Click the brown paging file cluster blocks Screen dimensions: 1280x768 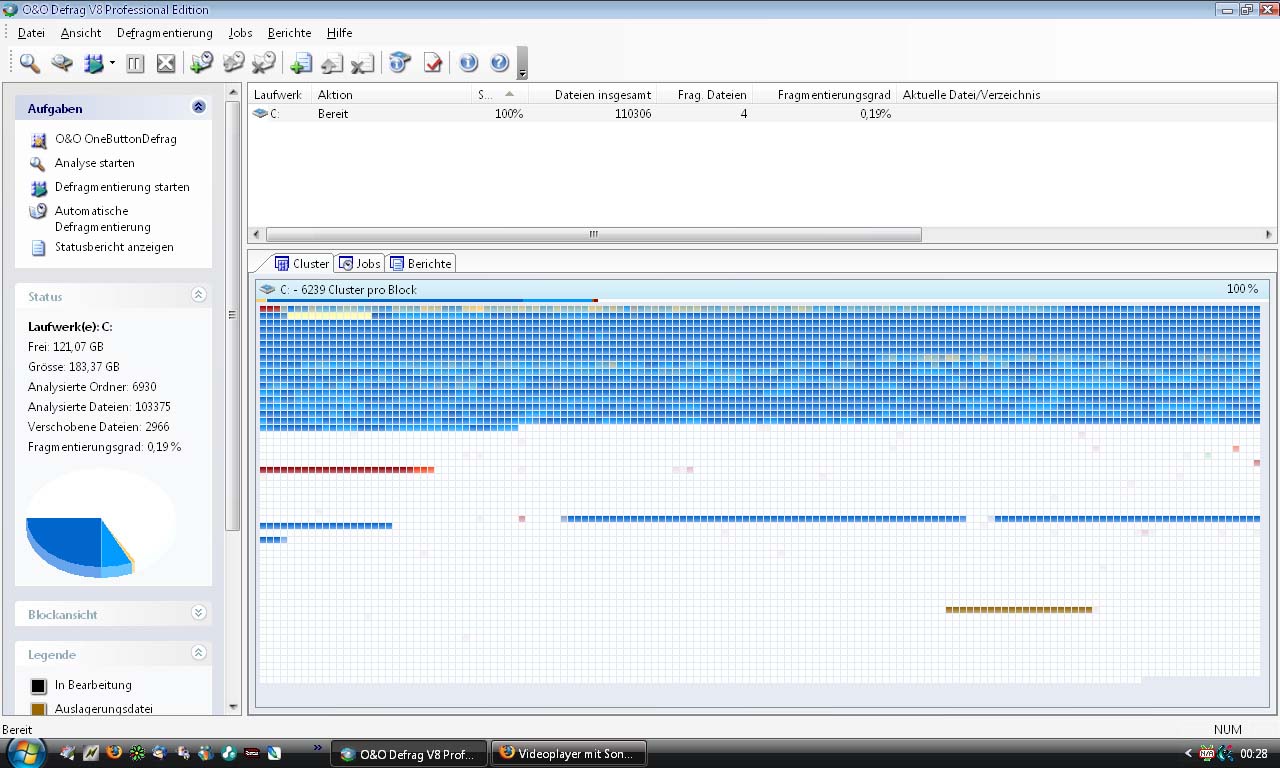1019,609
